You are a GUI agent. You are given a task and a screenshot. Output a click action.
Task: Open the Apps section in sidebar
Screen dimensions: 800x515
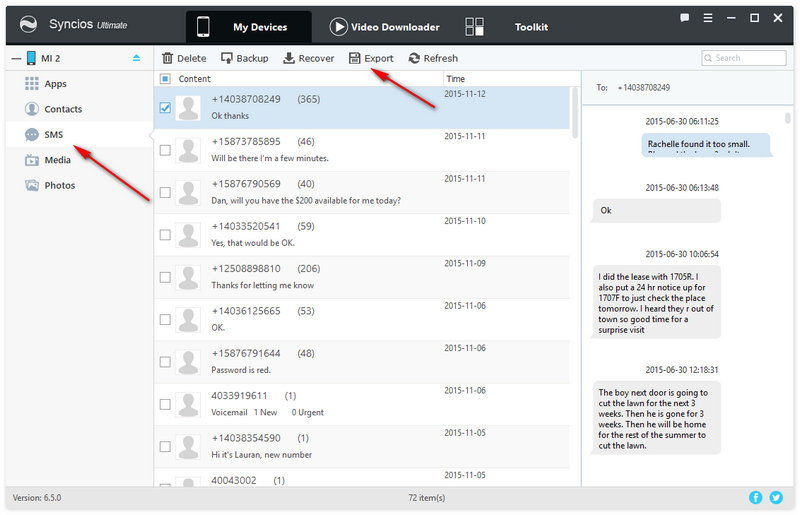(55, 84)
